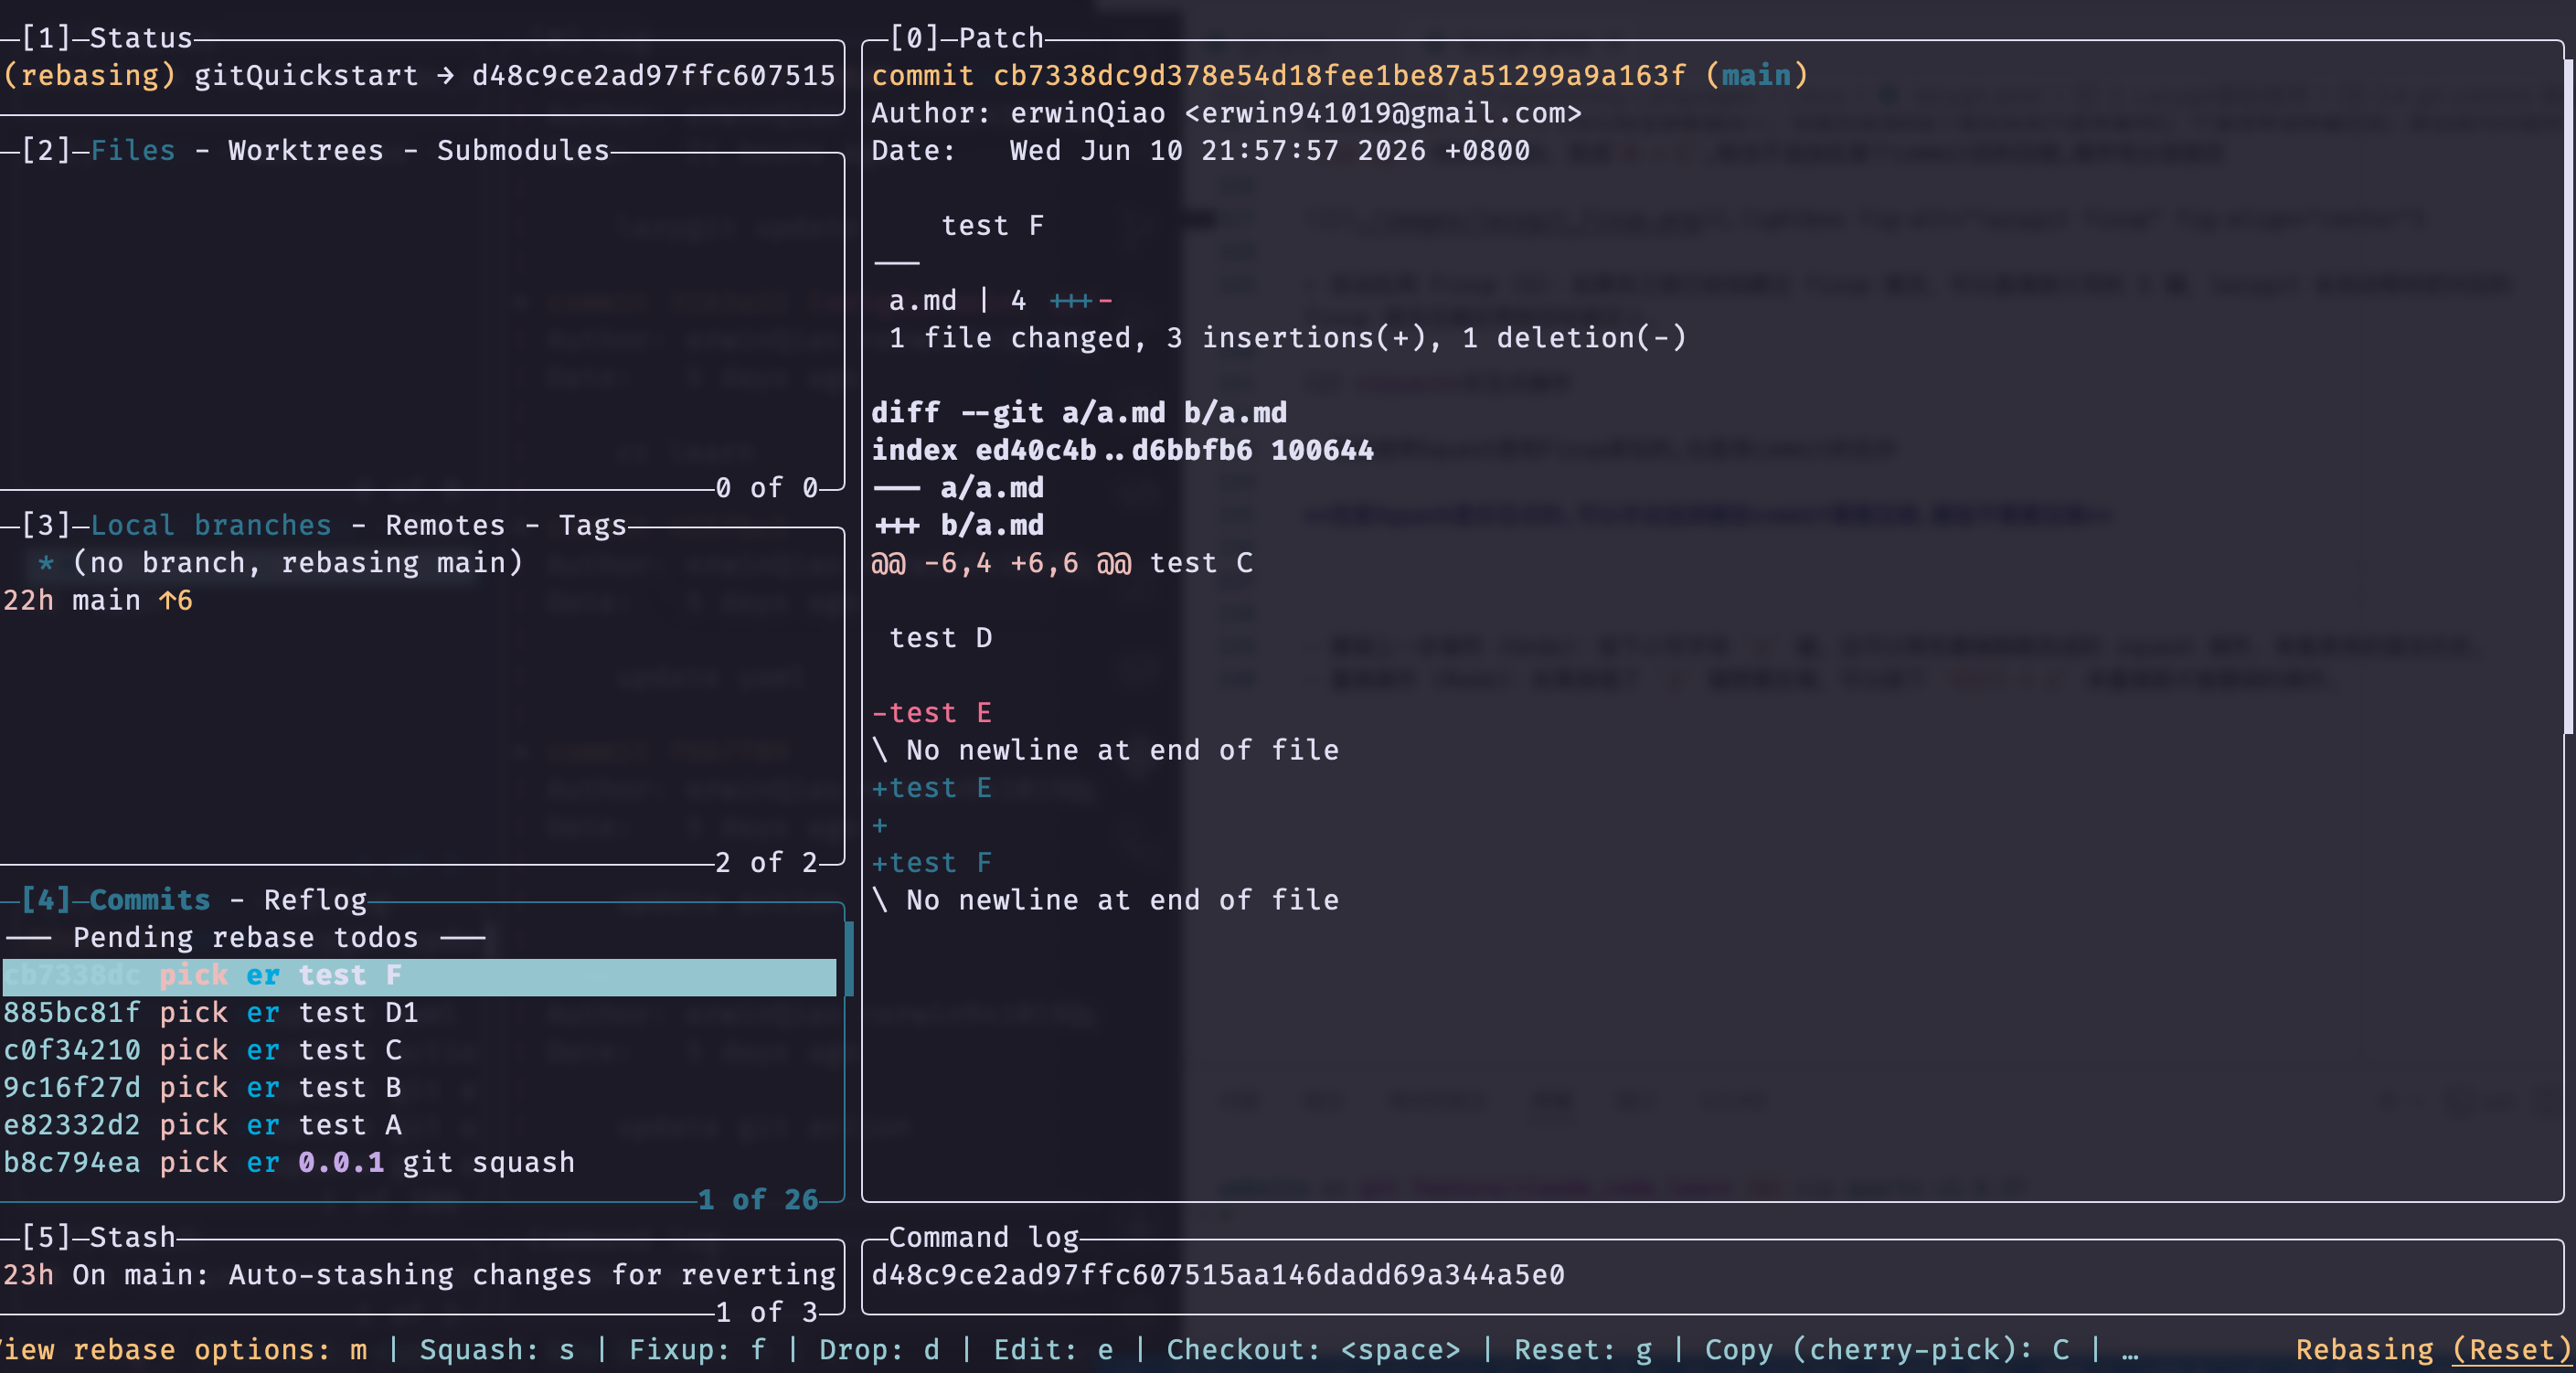Screen dimensions: 2576x1373
Task: Click the 'a.md | 4' stat line
Action: [1001, 301]
